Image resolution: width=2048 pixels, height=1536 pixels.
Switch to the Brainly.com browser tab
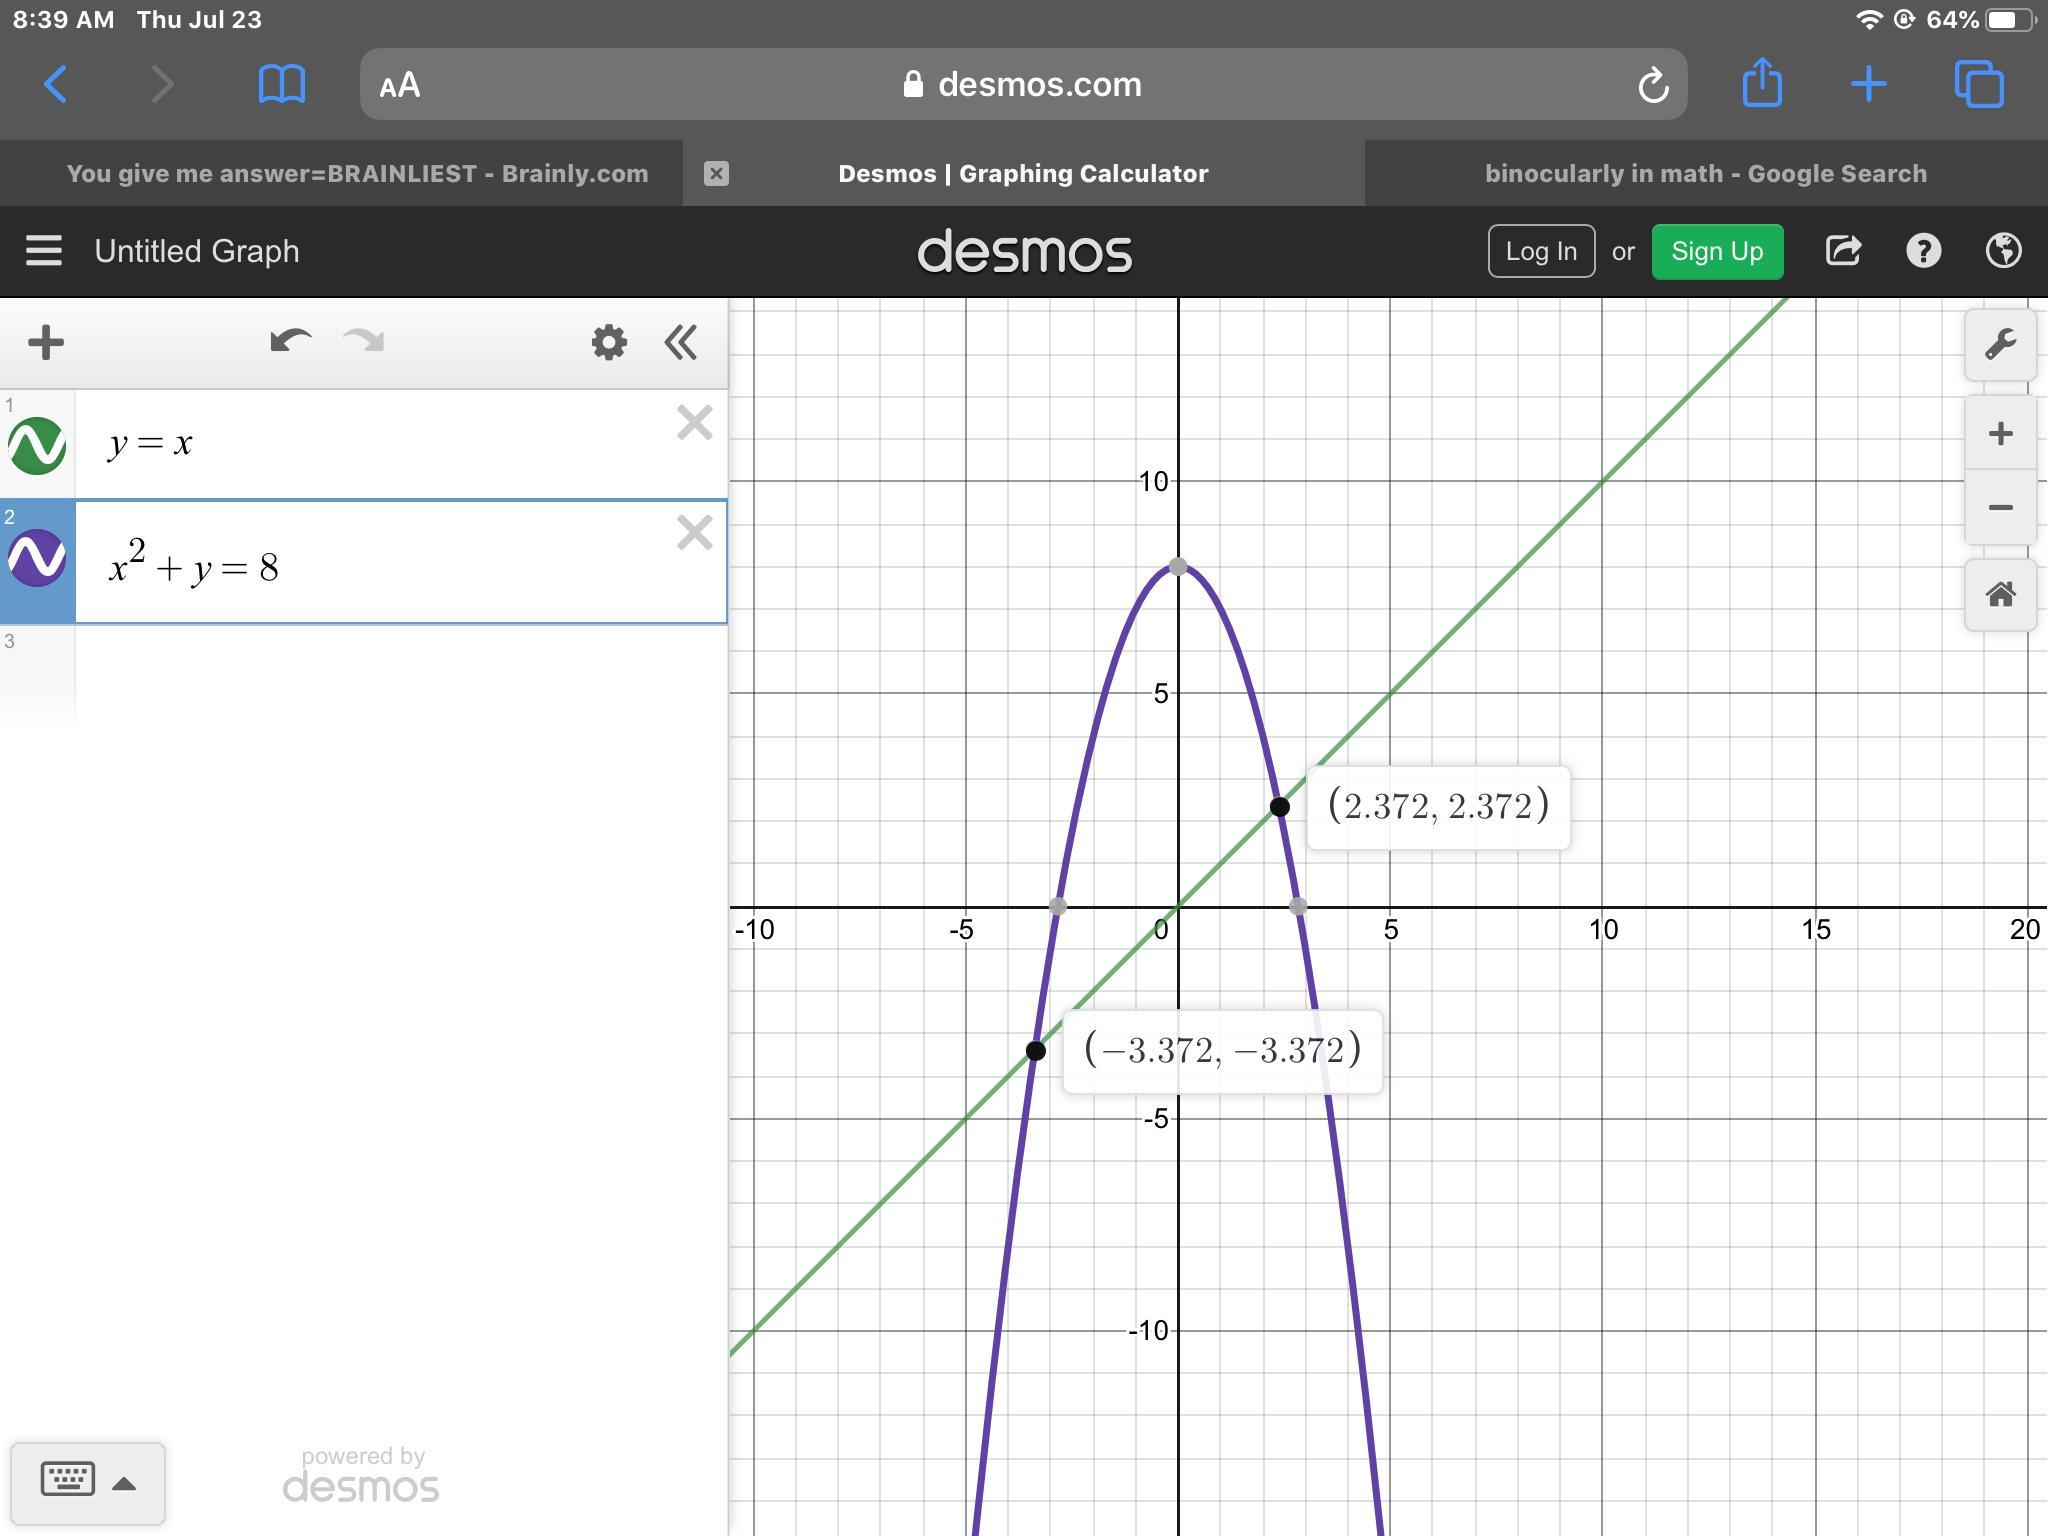[357, 174]
